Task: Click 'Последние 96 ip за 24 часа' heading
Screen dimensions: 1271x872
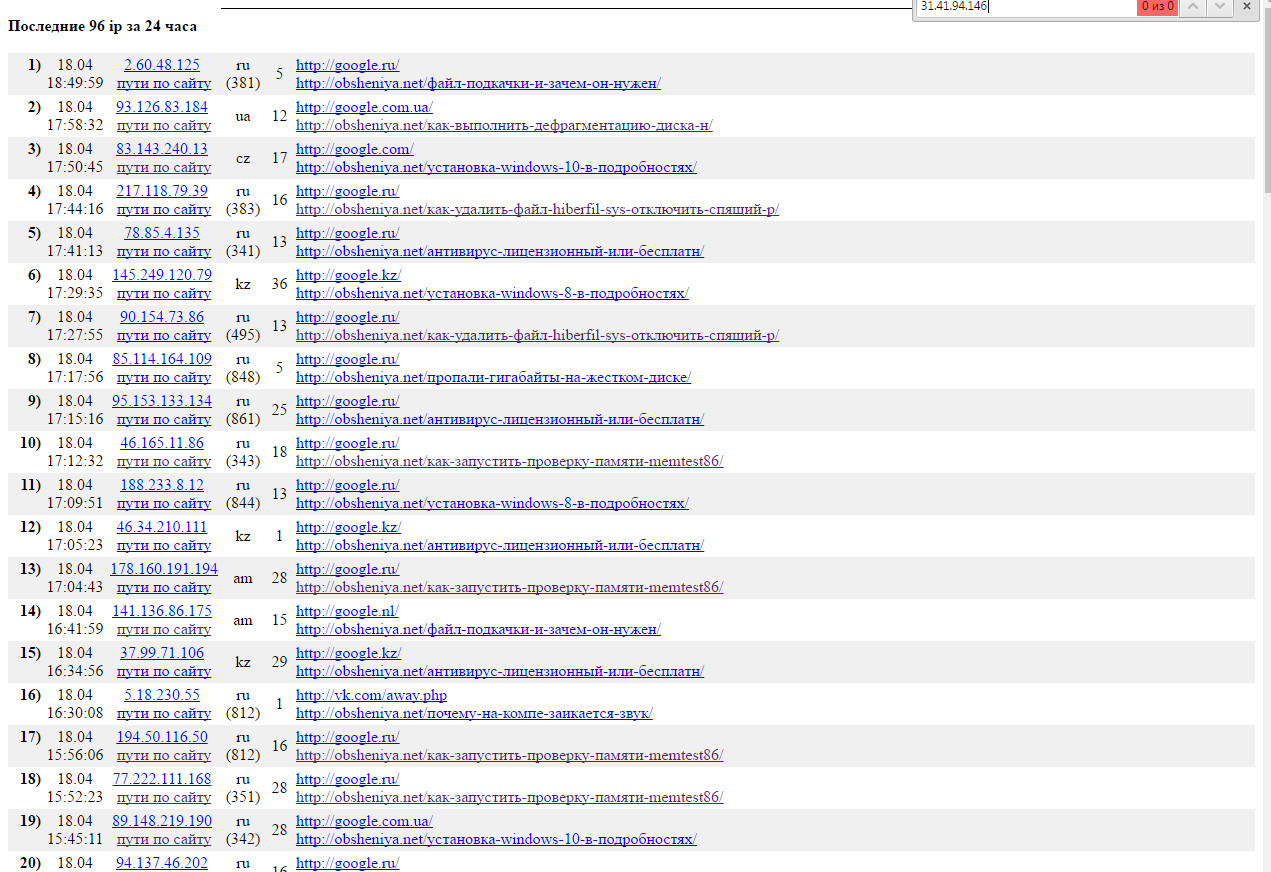Action: point(102,26)
